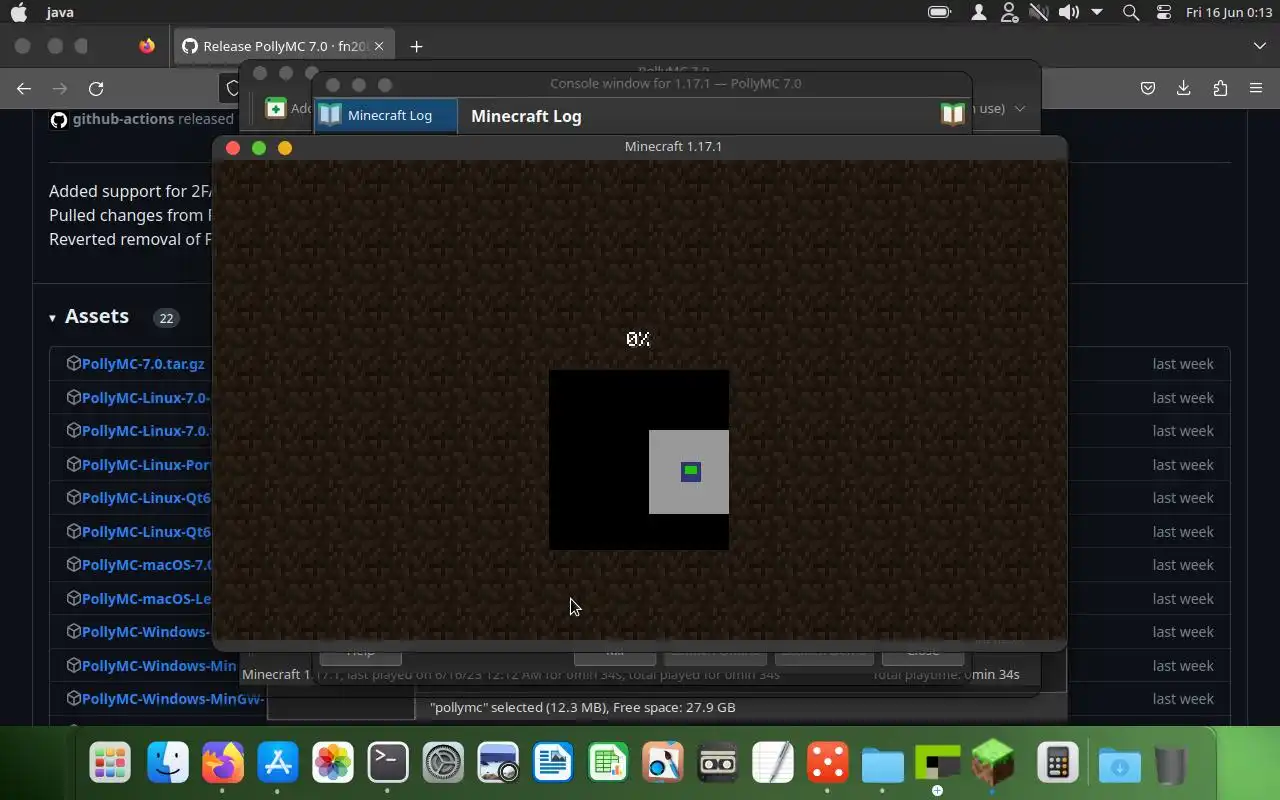Click the date and time display
Image resolution: width=1280 pixels, height=800 pixels.
coord(1228,12)
